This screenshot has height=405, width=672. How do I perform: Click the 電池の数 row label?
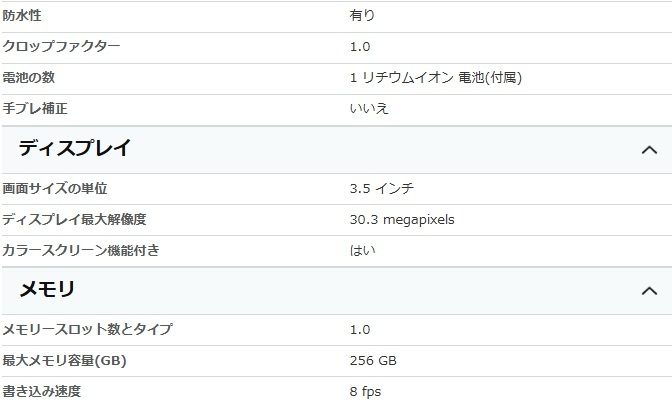pos(29,78)
